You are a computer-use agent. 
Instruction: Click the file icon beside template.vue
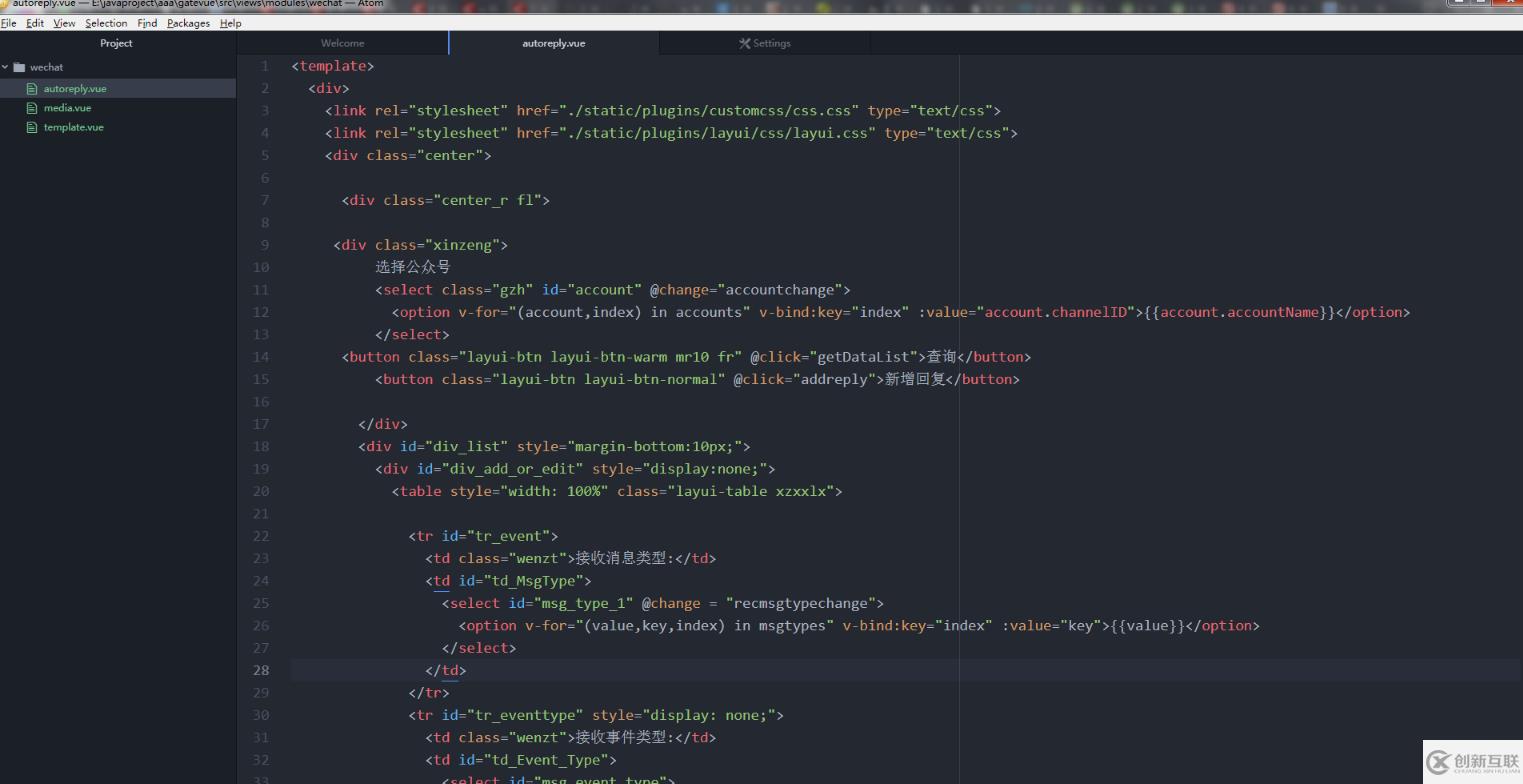click(32, 128)
